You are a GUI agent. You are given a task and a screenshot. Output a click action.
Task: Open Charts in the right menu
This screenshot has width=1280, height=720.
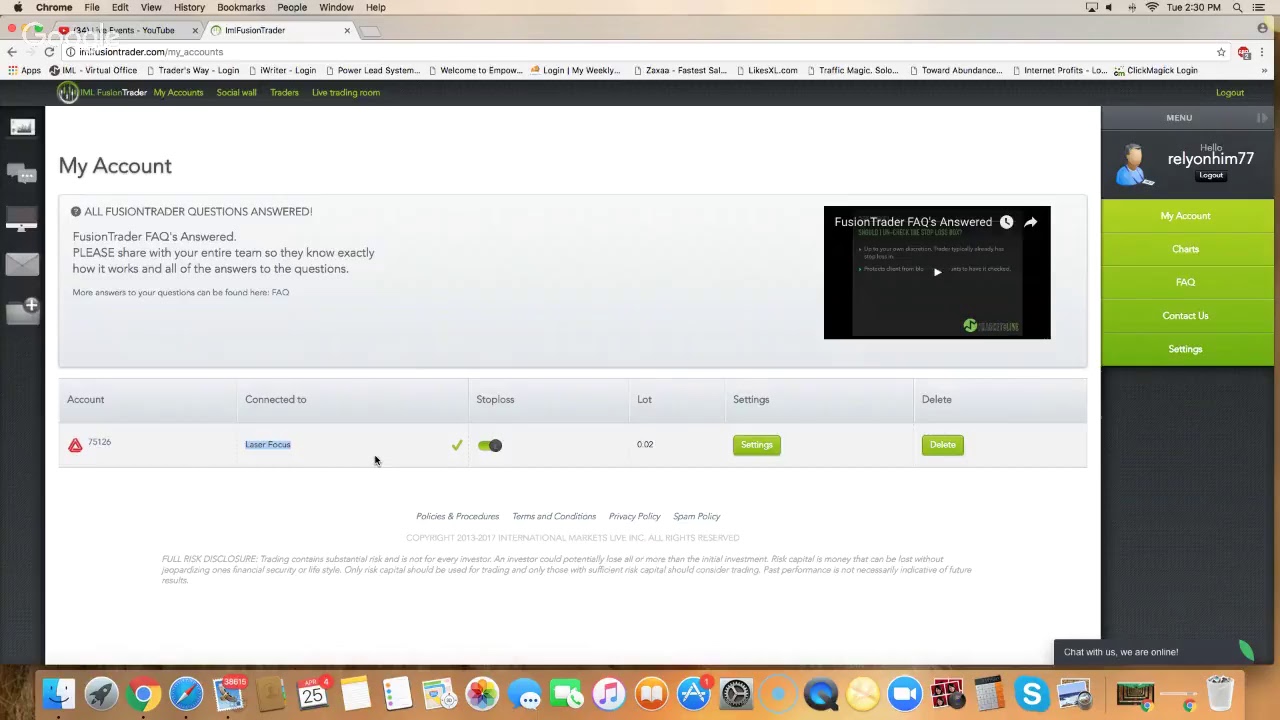click(1185, 249)
